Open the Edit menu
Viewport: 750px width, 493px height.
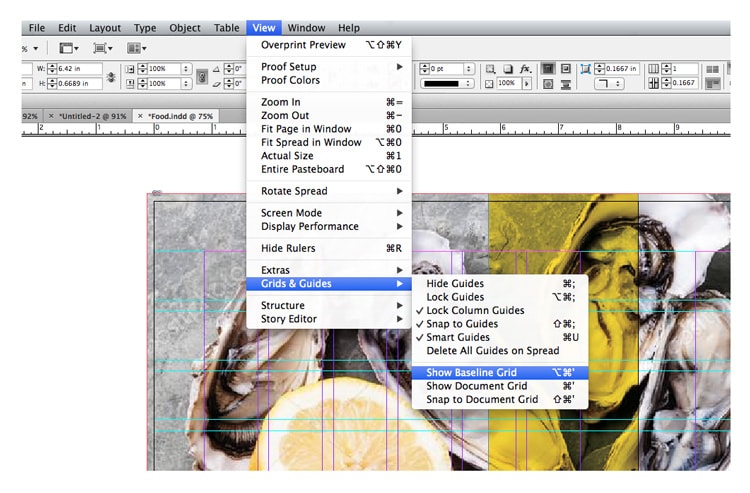(x=67, y=28)
